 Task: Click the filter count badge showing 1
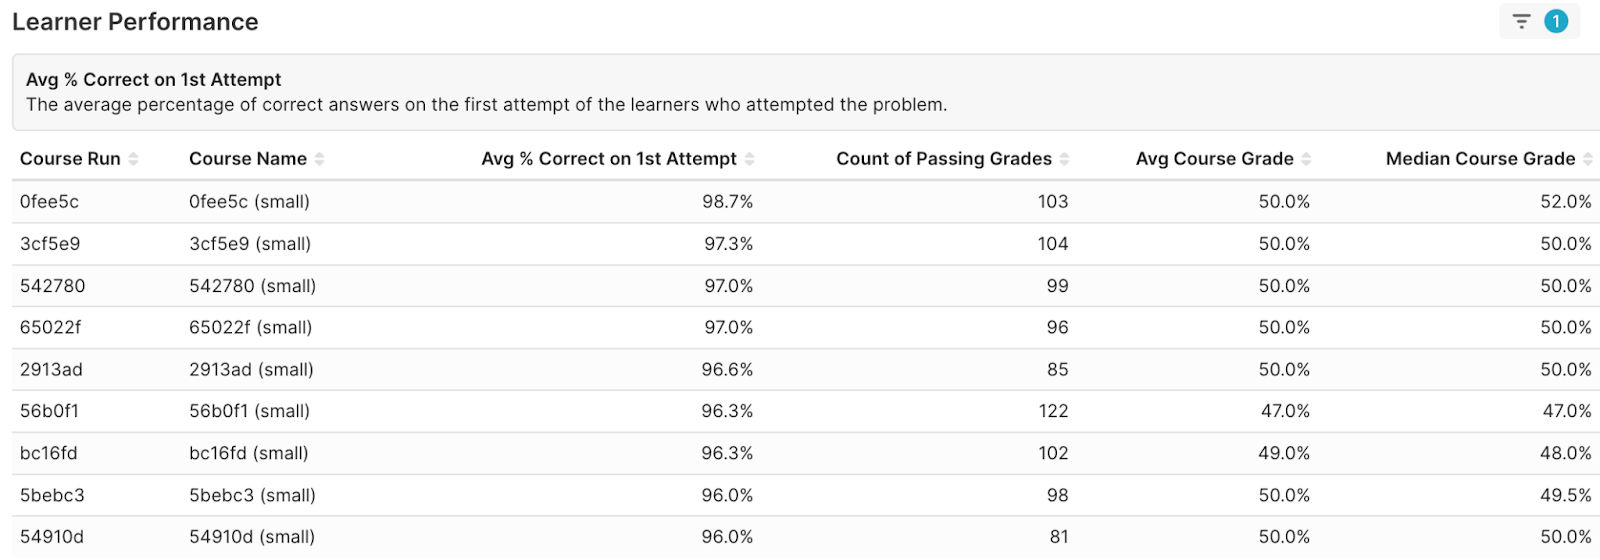(1556, 21)
